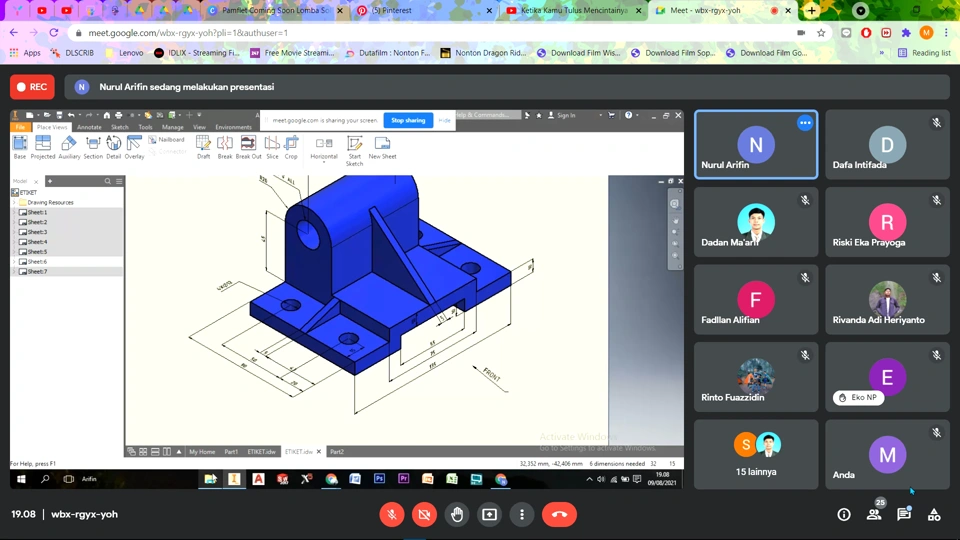Select the Dadan Ma'arif participant tile
This screenshot has height=540, width=960.
pyautogui.click(x=756, y=222)
